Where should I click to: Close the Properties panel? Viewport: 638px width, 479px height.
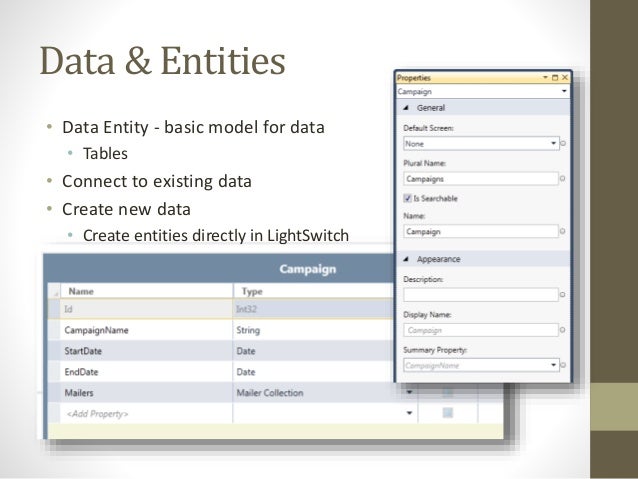[564, 76]
